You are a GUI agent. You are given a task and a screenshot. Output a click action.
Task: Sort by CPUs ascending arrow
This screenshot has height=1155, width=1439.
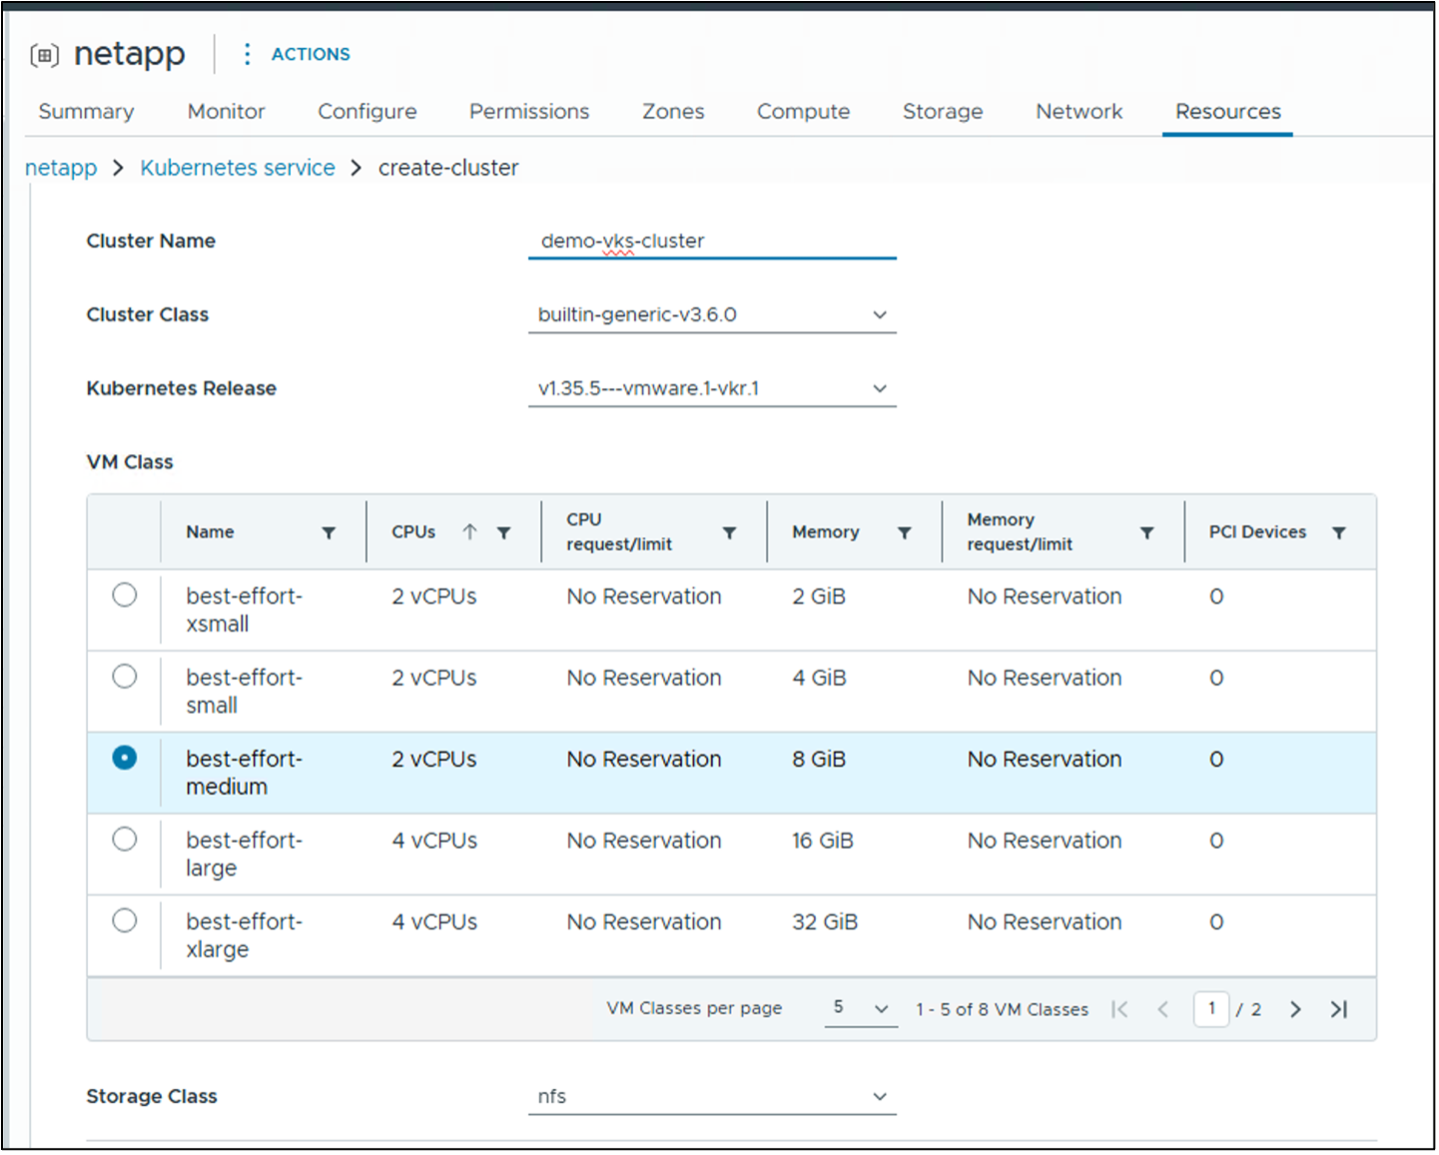click(470, 532)
